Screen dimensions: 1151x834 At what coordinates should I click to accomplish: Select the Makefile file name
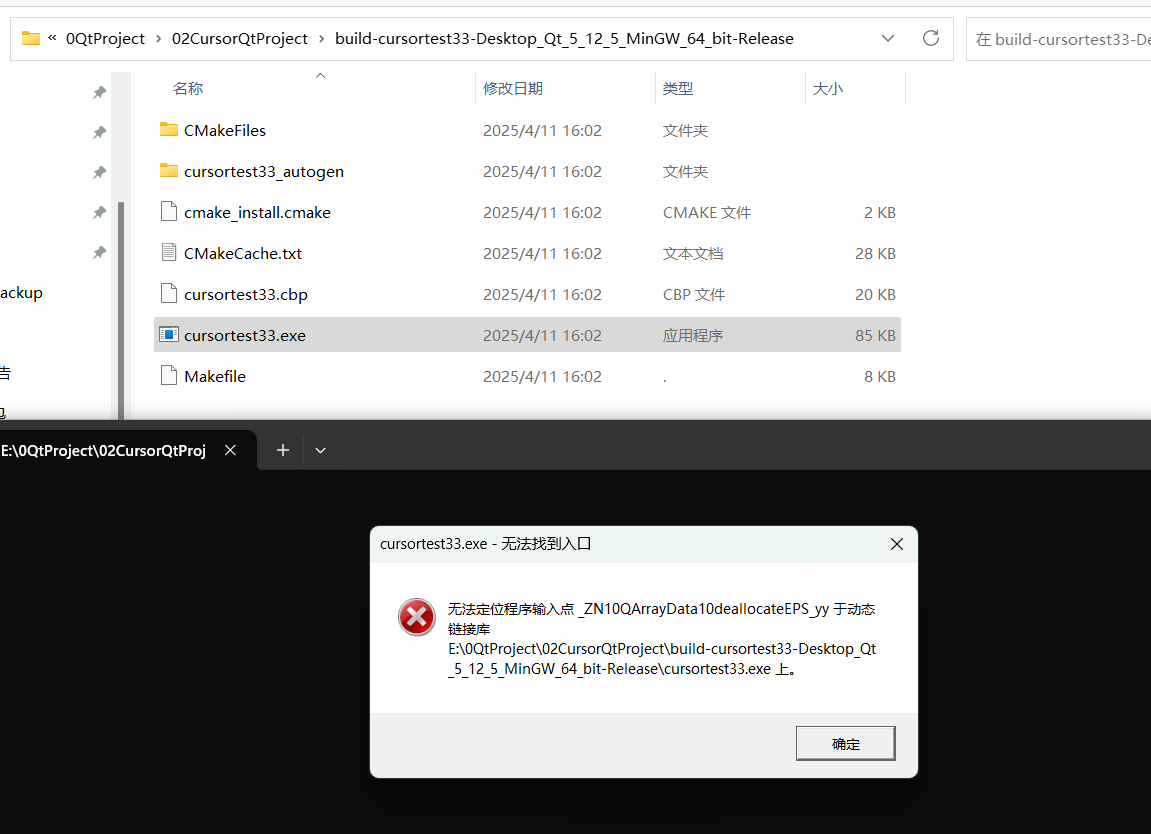point(215,376)
